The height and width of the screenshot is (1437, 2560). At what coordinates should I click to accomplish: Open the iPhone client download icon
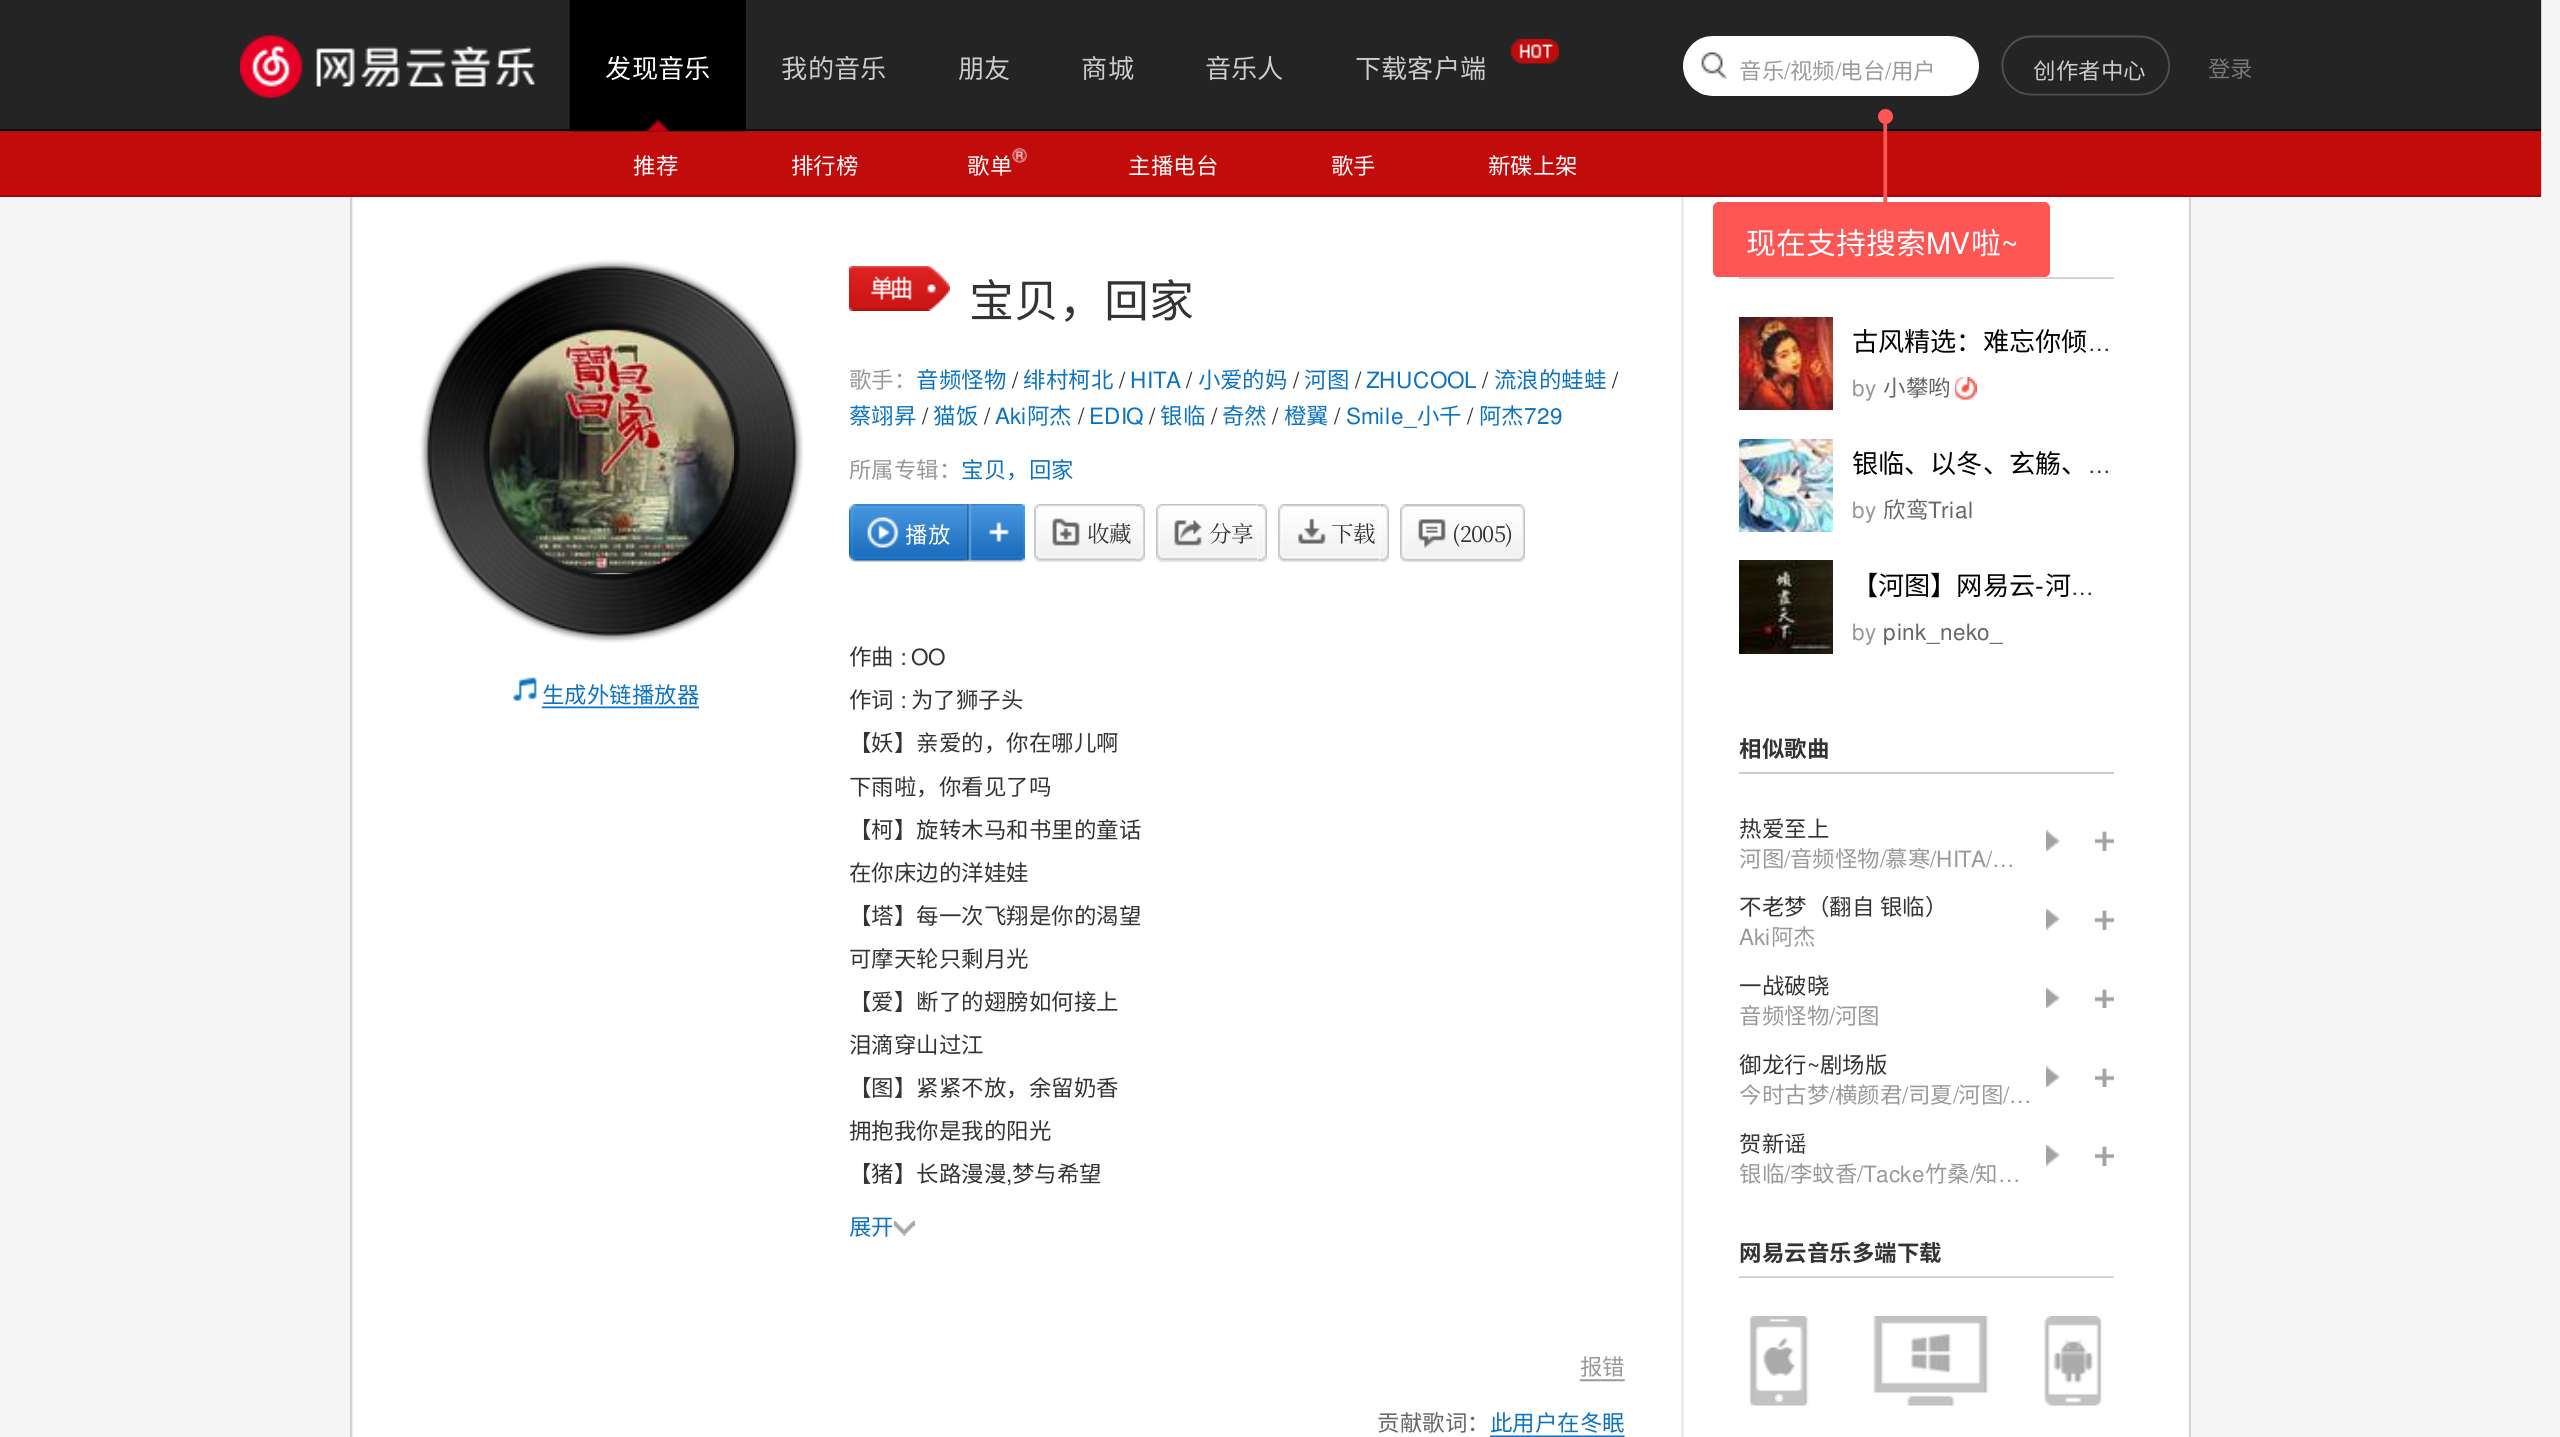click(1778, 1360)
